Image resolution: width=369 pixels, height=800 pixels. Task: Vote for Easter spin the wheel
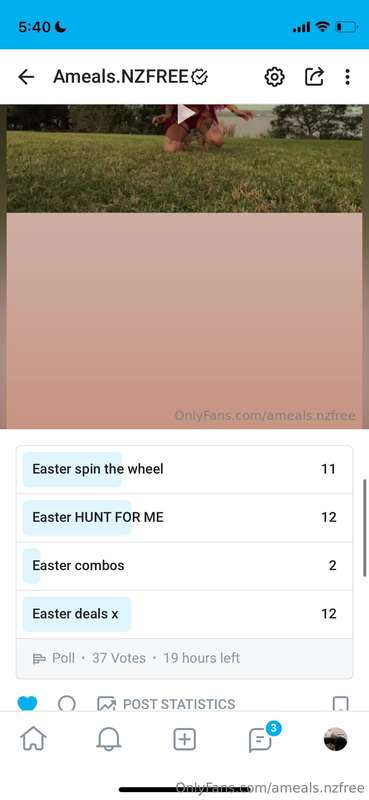[x=184, y=469]
